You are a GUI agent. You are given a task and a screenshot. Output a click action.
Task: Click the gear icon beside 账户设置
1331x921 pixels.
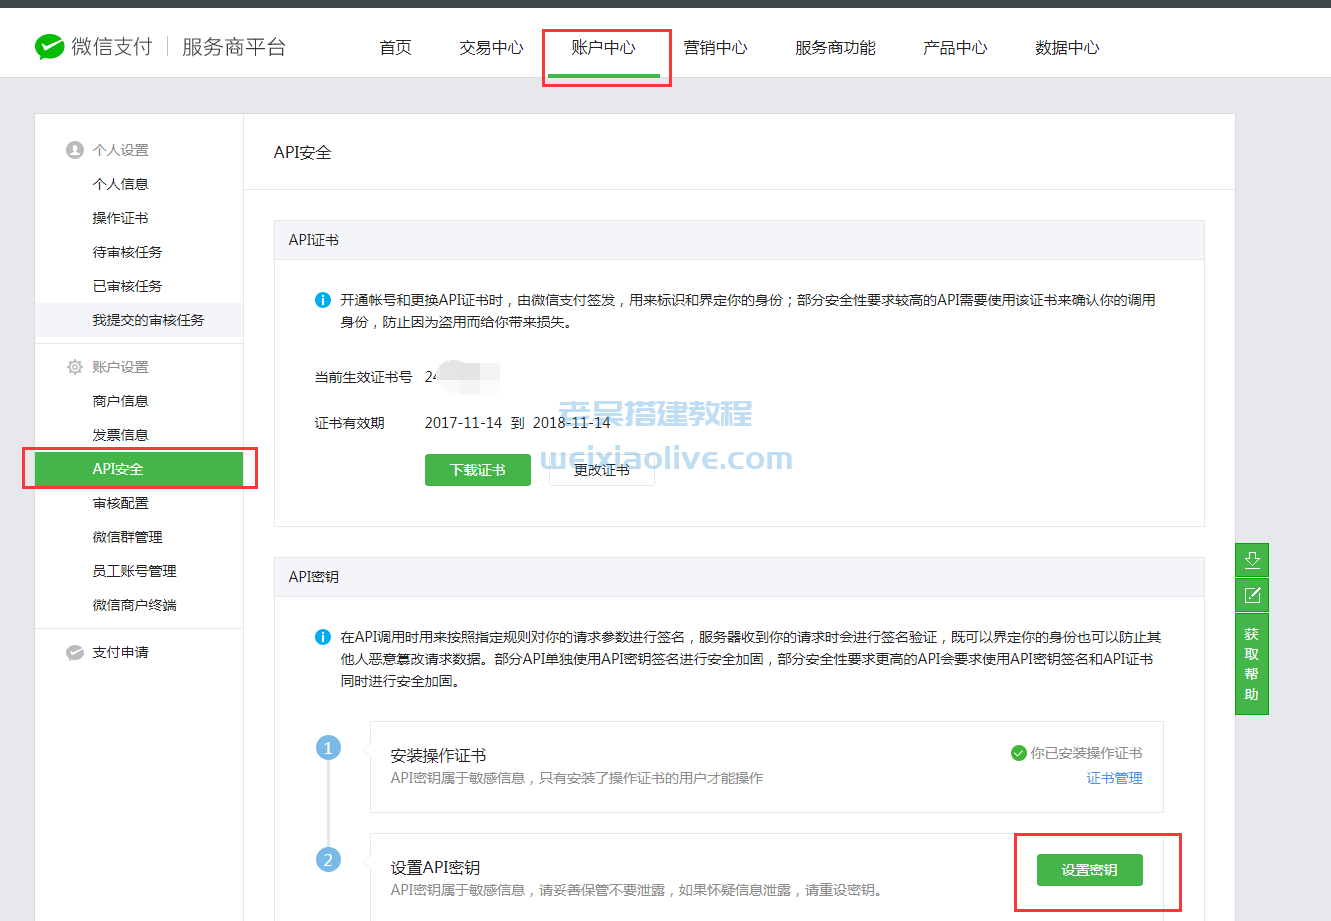75,366
